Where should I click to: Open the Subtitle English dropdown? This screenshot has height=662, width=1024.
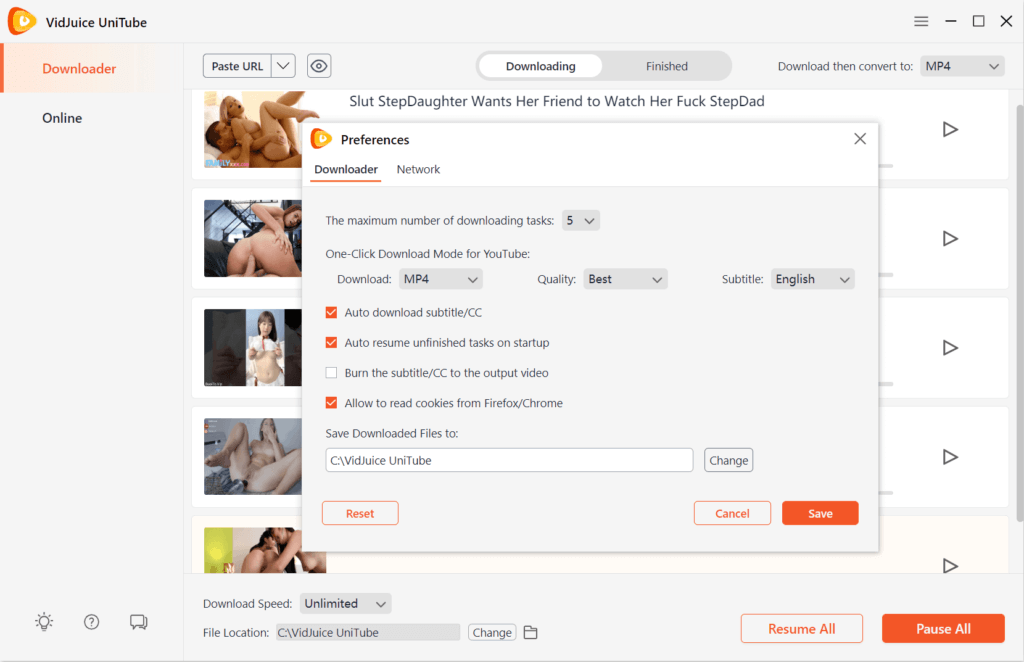812,279
